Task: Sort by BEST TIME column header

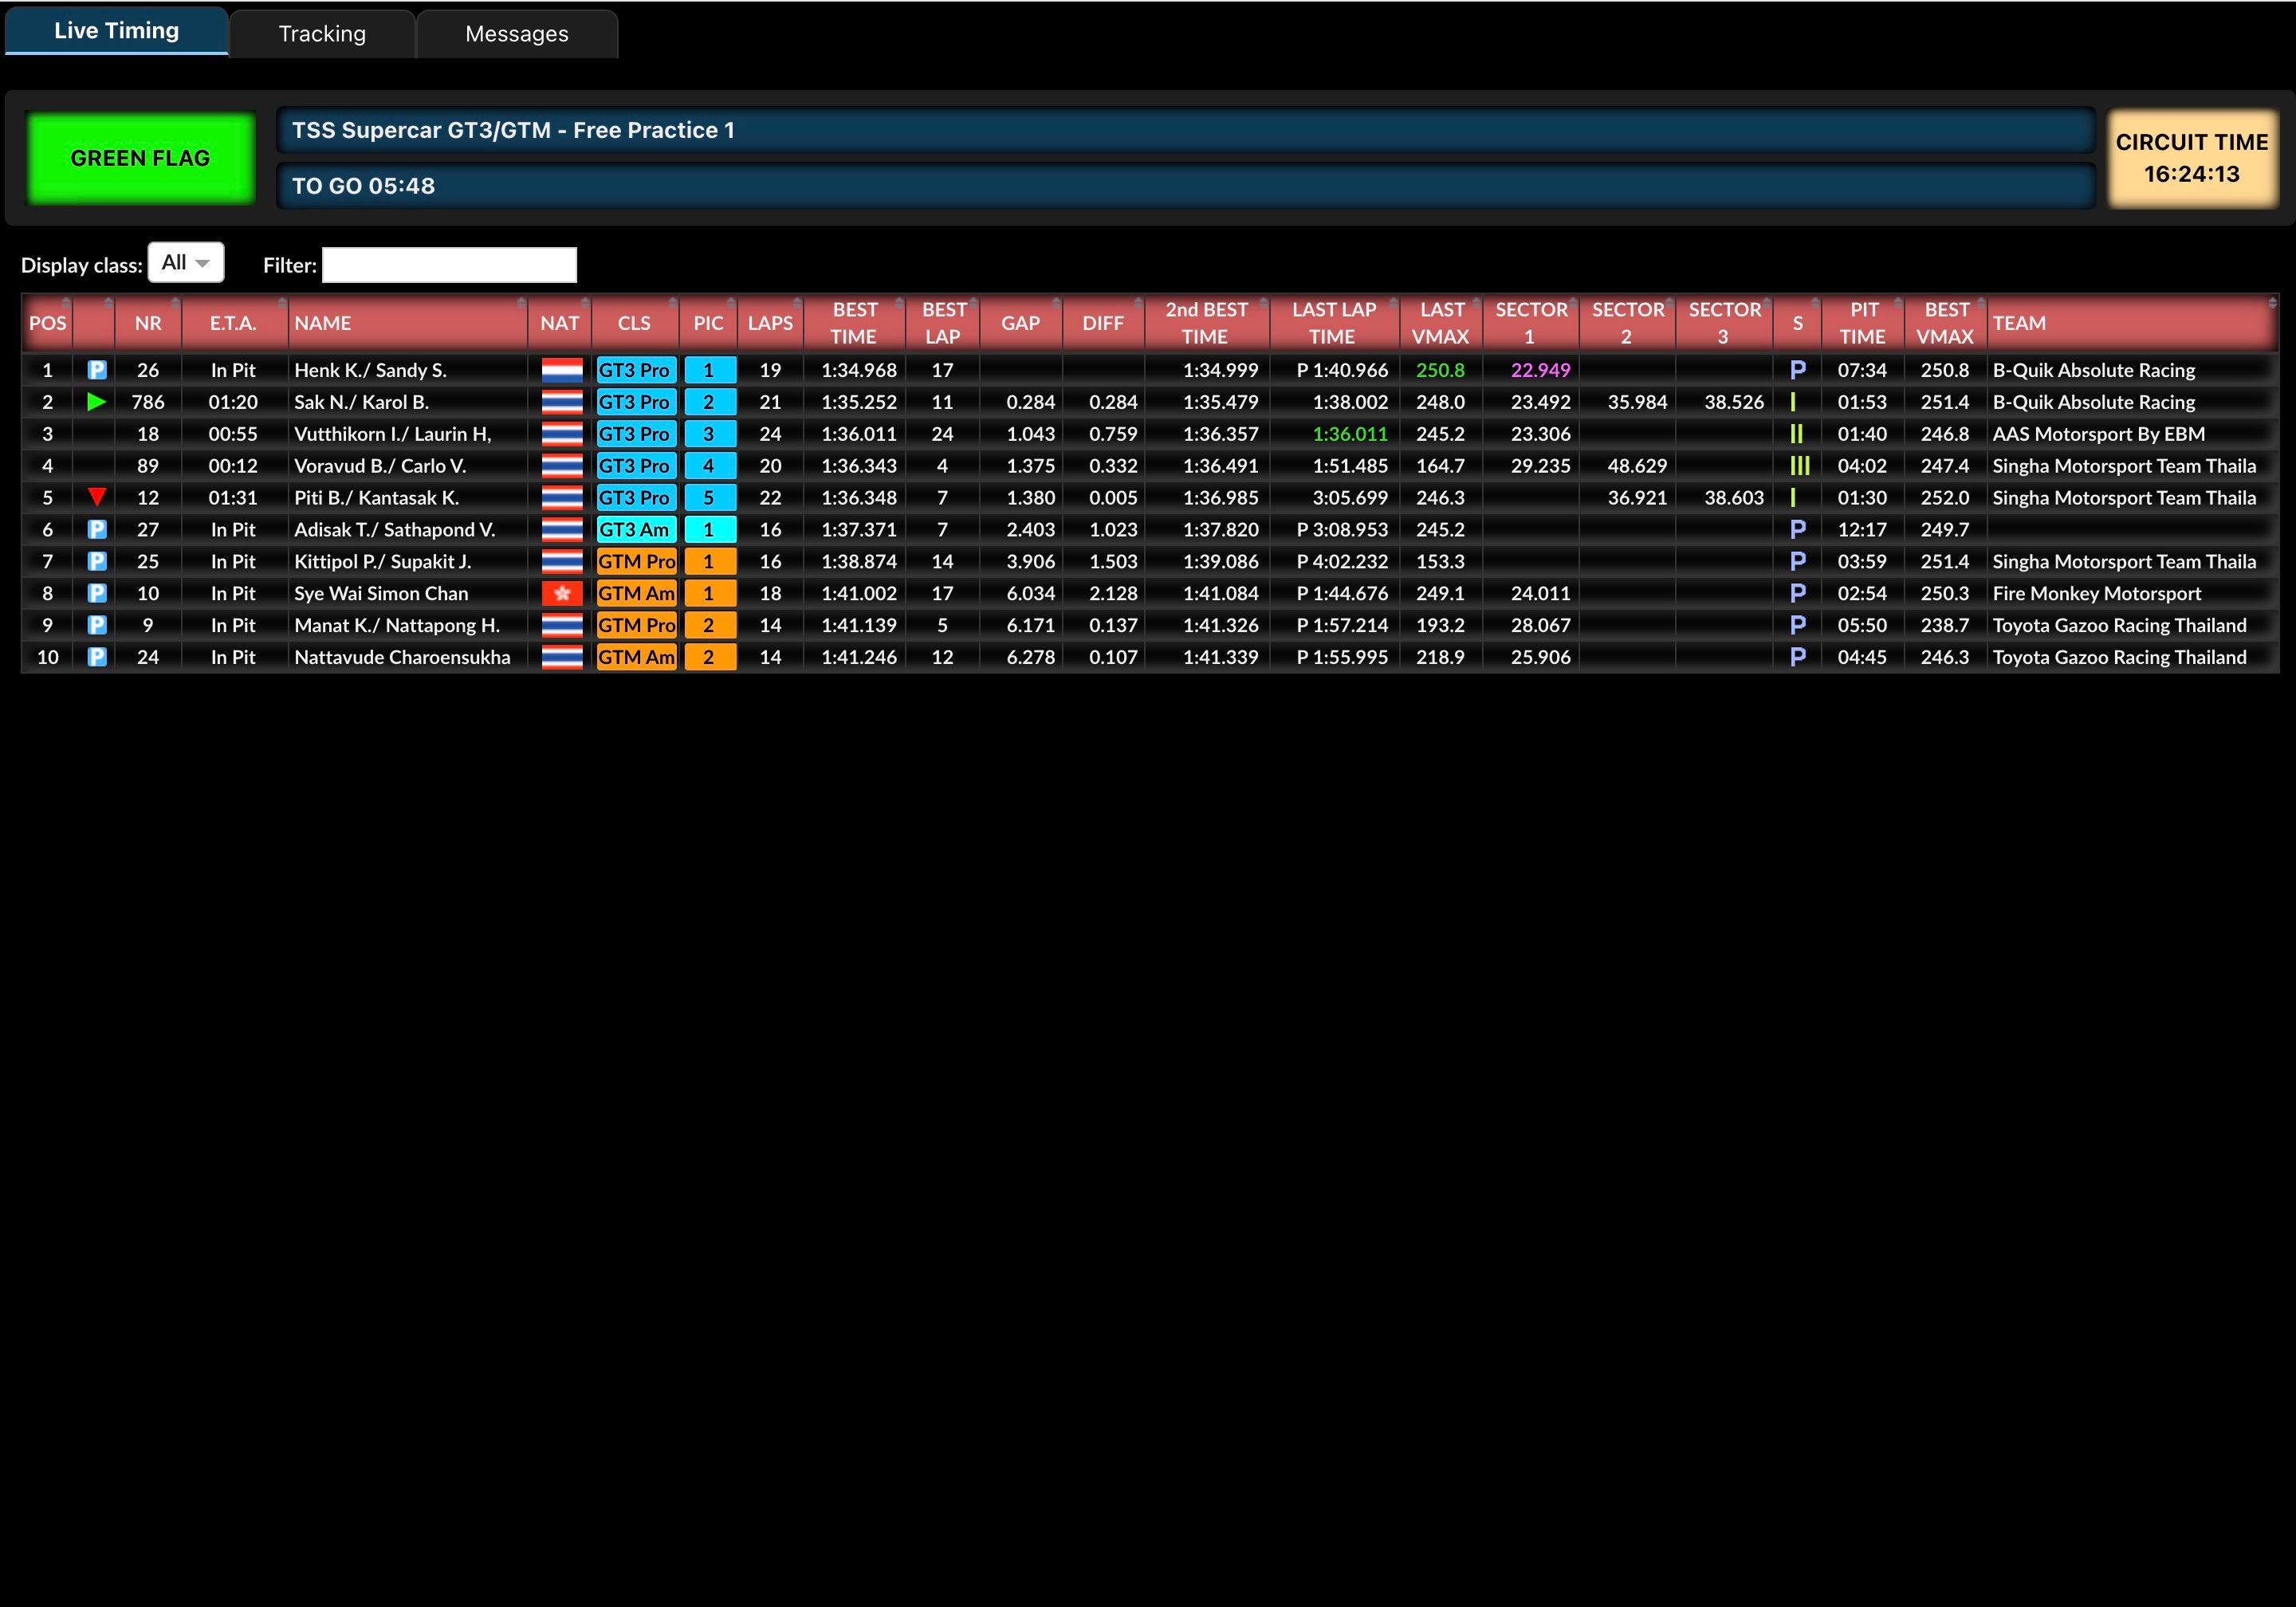Action: (855, 323)
